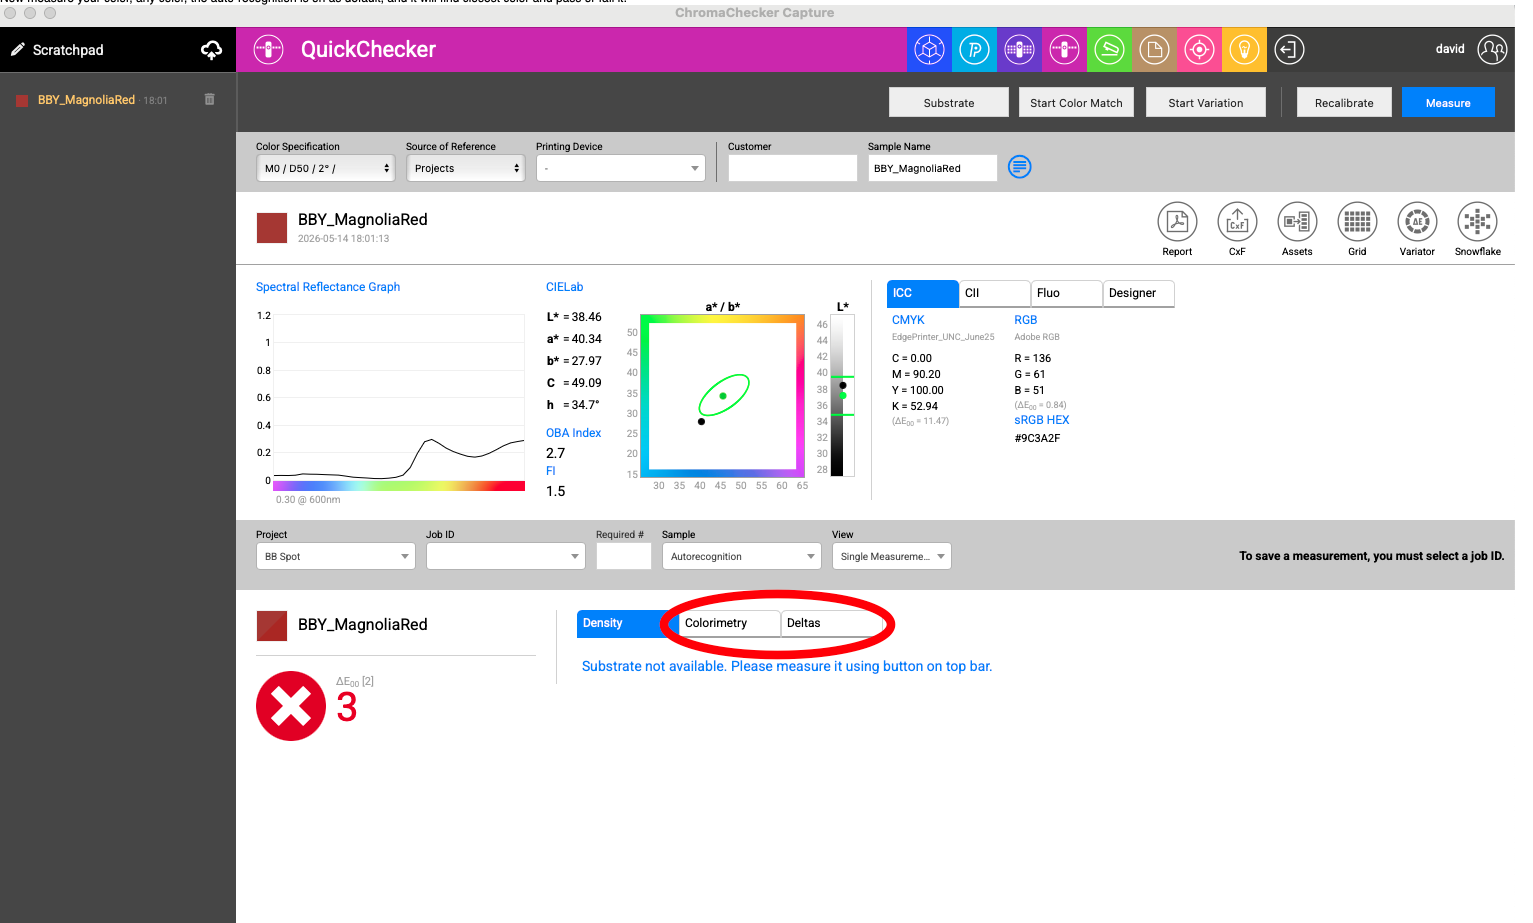Screen dimensions: 1533x923
Task: Click the OBA Index link
Action: tap(573, 433)
